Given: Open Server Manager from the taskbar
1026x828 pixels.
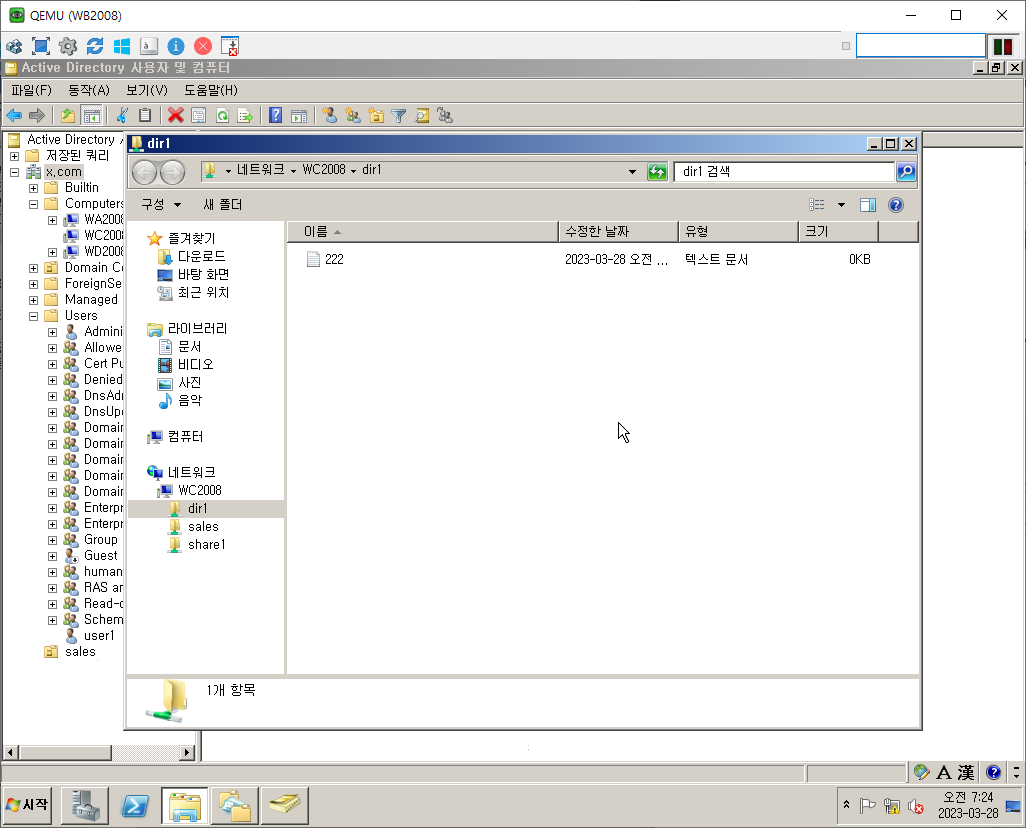Looking at the screenshot, I should [85, 806].
